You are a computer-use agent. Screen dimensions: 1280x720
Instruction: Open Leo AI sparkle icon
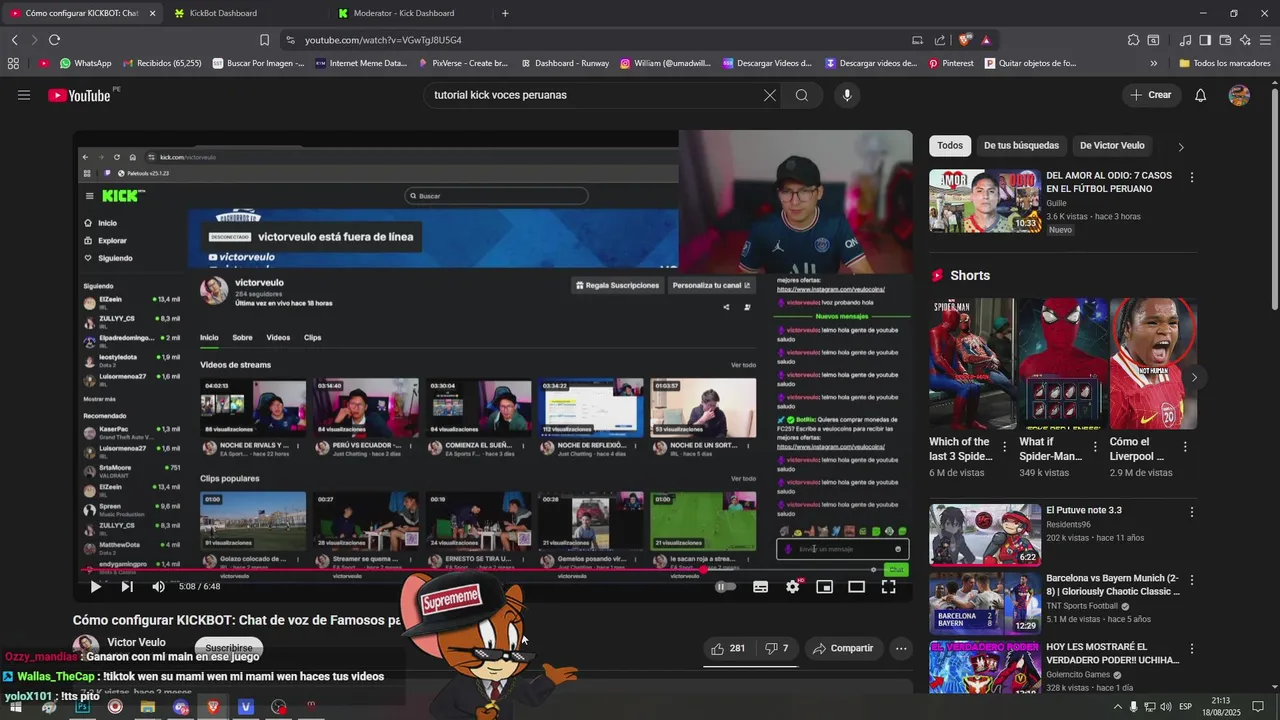[x=1245, y=40]
